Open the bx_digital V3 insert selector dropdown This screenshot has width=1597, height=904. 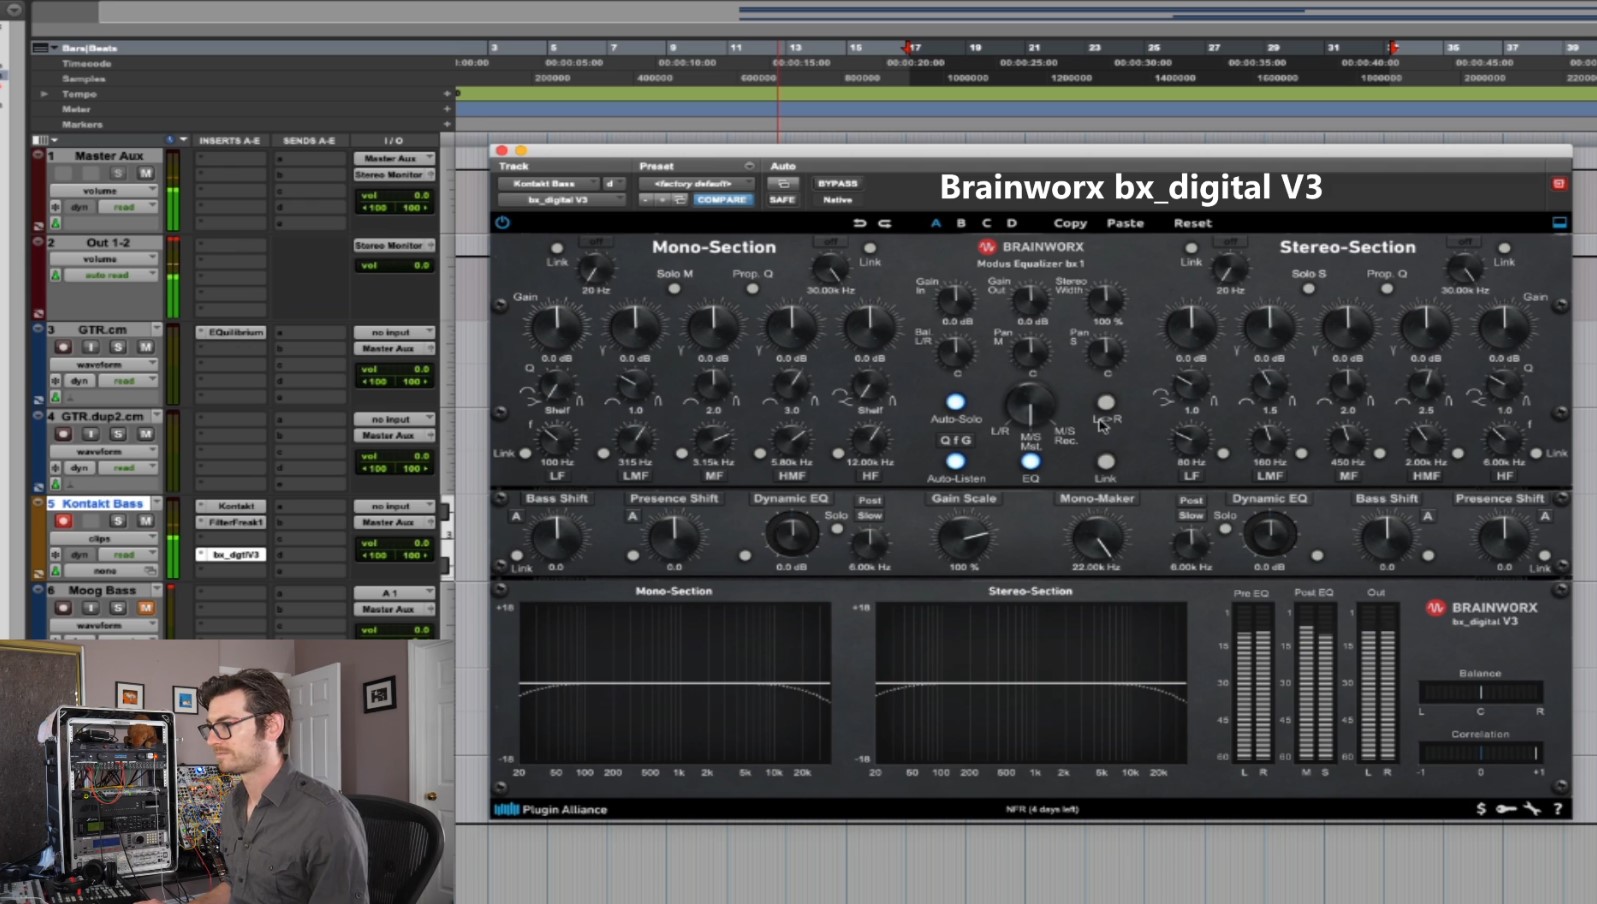coord(561,200)
